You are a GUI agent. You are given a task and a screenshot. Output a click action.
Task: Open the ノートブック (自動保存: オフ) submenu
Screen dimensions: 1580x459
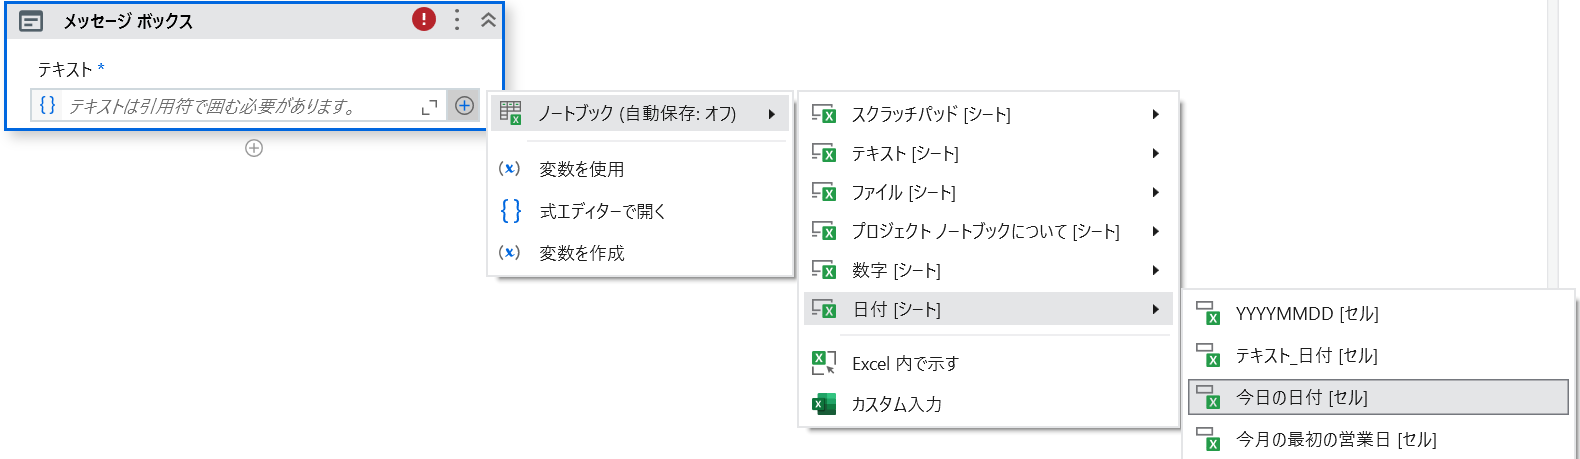click(637, 114)
